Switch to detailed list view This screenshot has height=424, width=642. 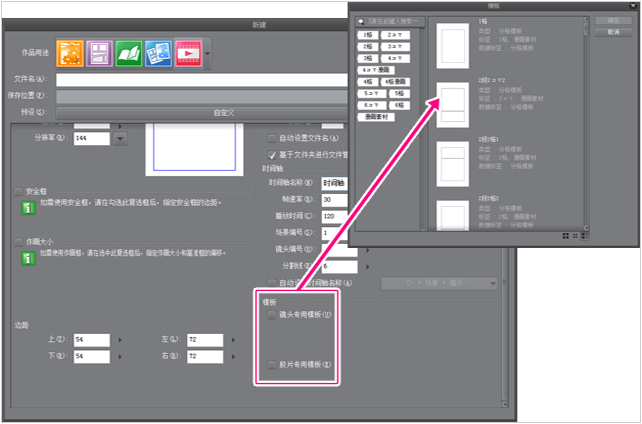click(585, 236)
